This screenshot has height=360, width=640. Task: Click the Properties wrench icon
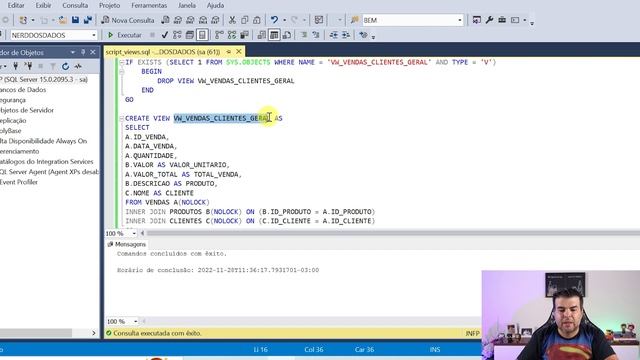point(489,20)
